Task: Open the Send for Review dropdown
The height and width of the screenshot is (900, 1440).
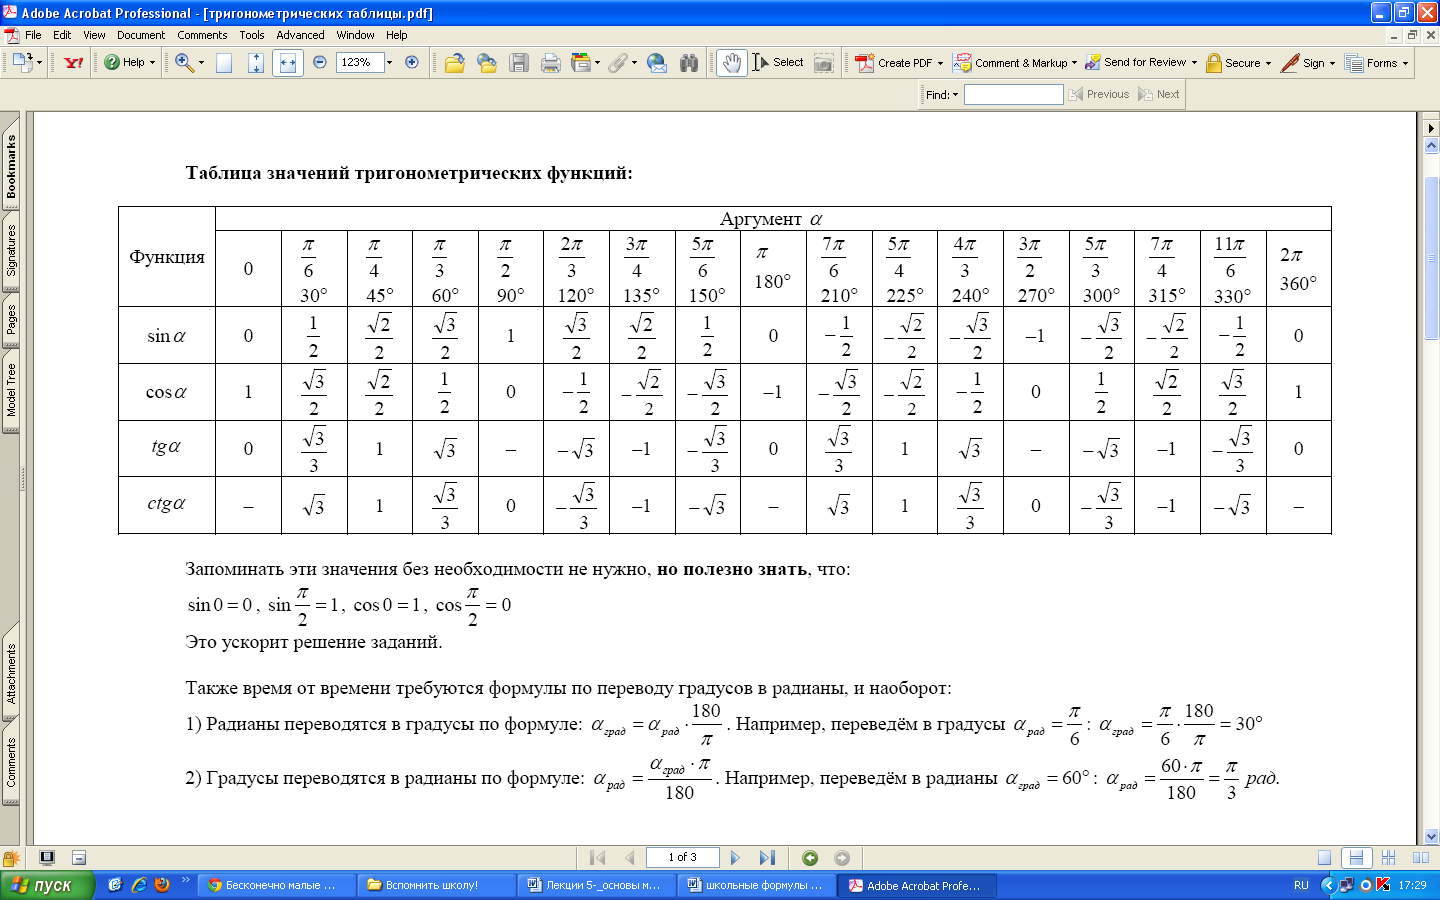Action: 1141,62
